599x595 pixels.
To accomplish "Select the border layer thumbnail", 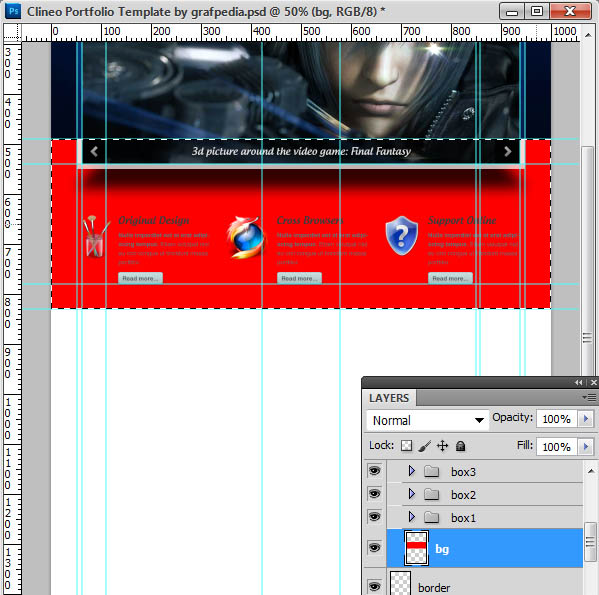I will click(x=400, y=583).
